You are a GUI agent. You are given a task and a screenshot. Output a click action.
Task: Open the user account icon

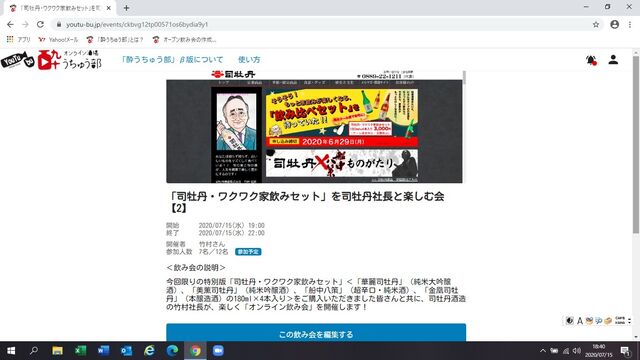pos(613,60)
